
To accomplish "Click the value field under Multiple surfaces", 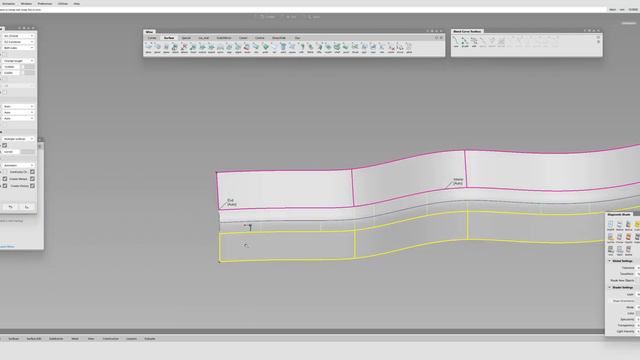I will click(x=11, y=152).
